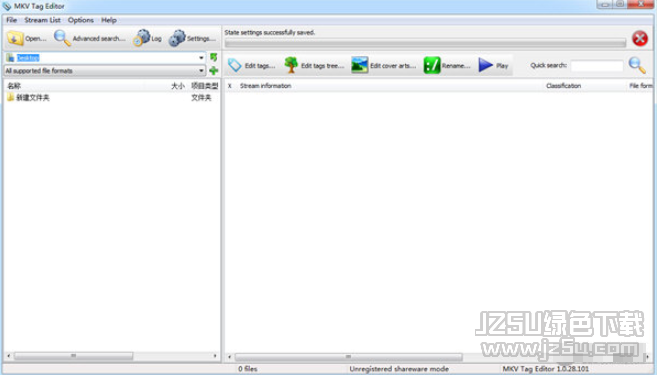Click the green refresh folder icon
Viewport: 657px width, 375px height.
[214, 57]
